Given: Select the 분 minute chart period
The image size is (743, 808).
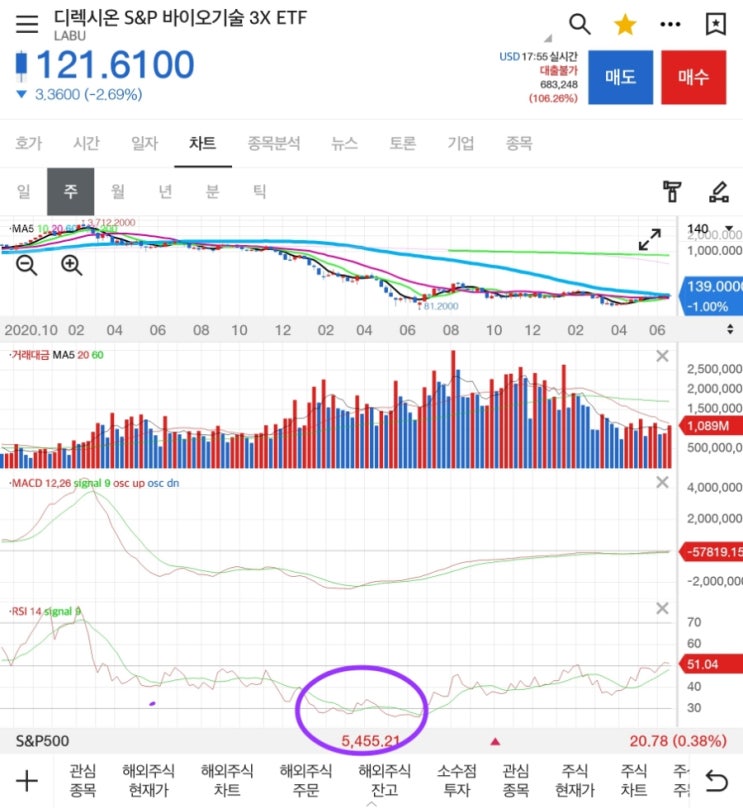Looking at the screenshot, I should tap(212, 192).
